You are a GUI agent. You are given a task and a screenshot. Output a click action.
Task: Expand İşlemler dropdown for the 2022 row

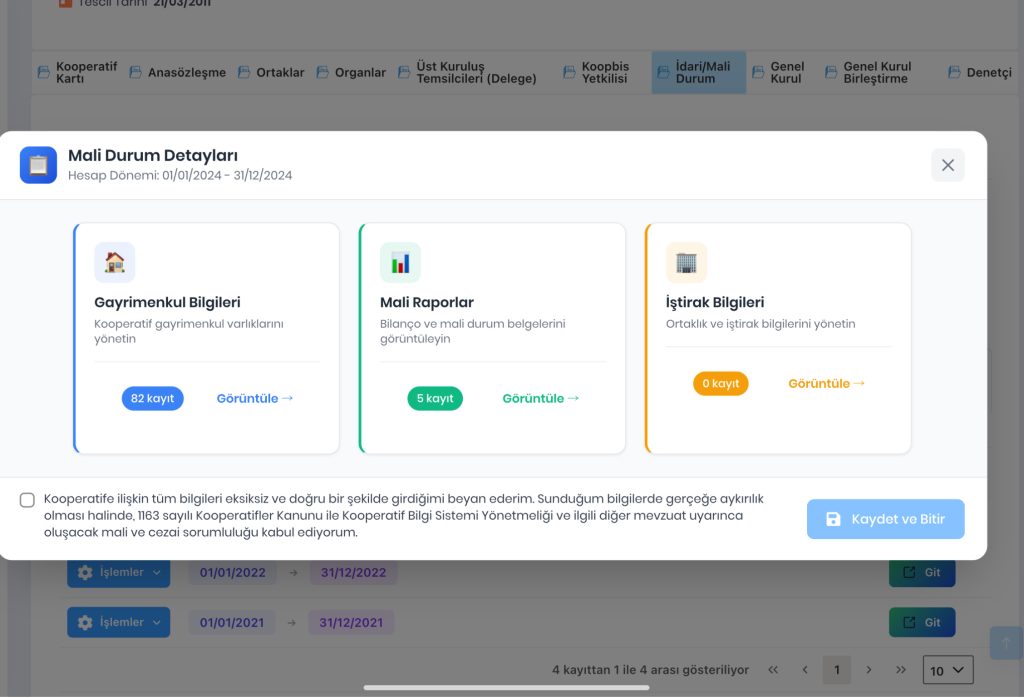(x=119, y=572)
